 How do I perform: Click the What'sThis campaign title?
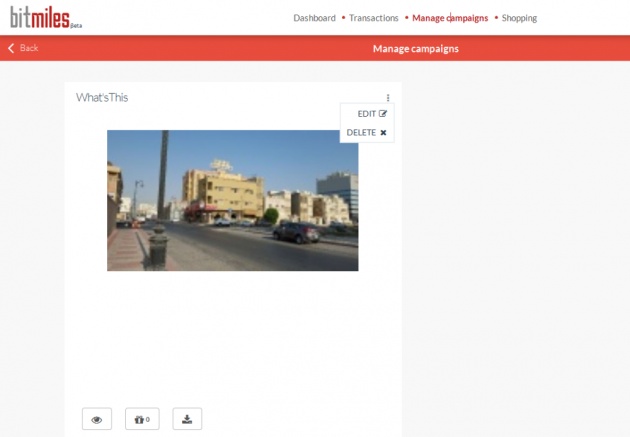click(102, 98)
